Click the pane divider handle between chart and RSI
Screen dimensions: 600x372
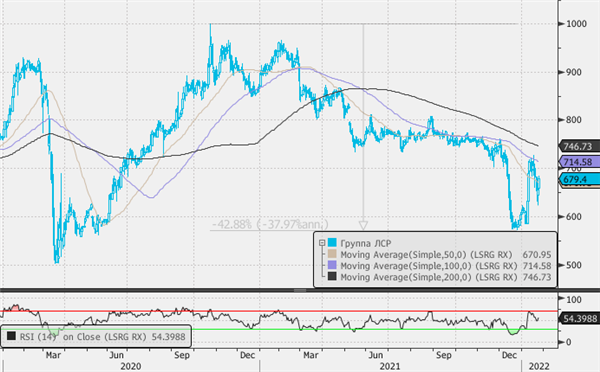point(300,290)
